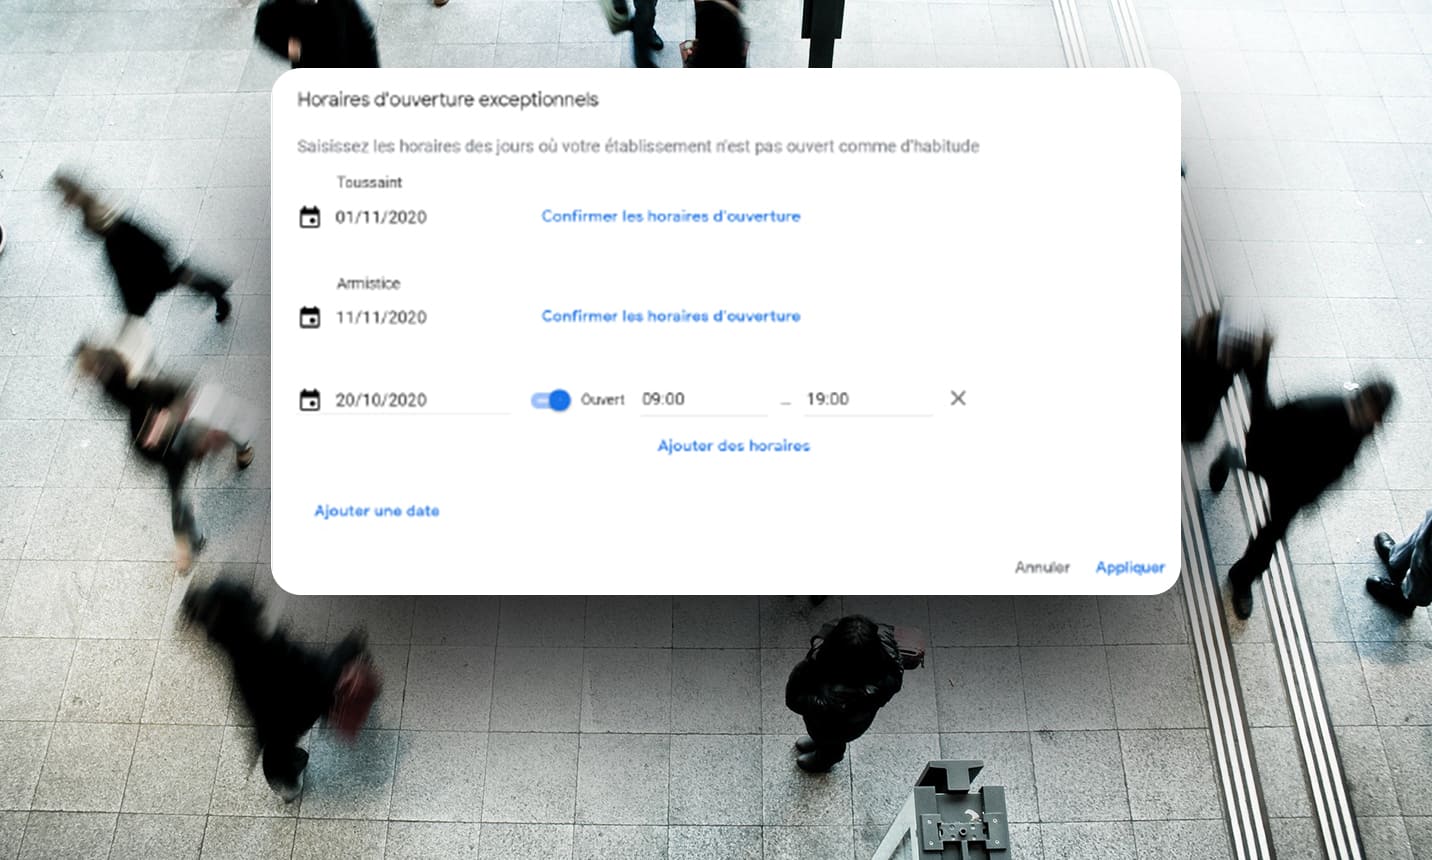Viewport: 1432px width, 860px height.
Task: Open calendar icon next to 01/11/2020
Action: 310,217
